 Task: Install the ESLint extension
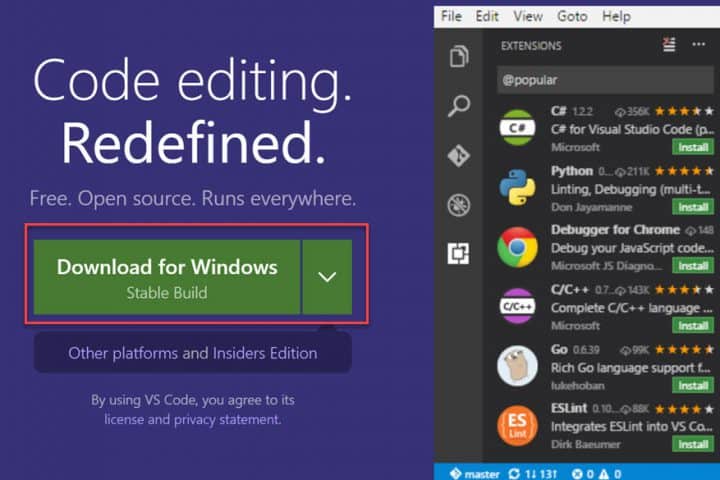coord(692,444)
